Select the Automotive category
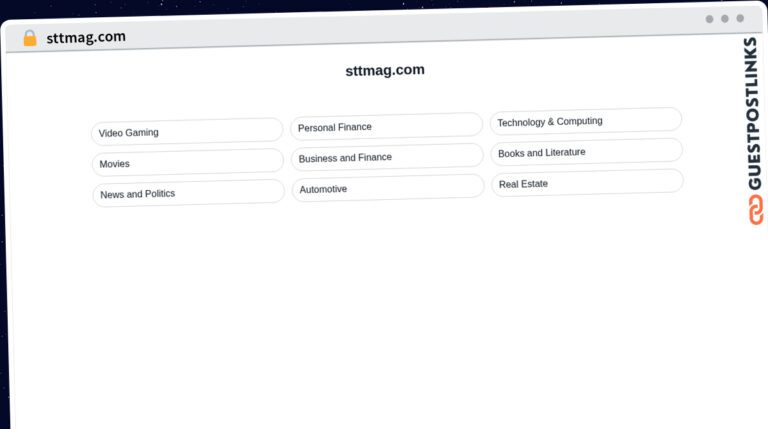This screenshot has width=768, height=429. [388, 188]
